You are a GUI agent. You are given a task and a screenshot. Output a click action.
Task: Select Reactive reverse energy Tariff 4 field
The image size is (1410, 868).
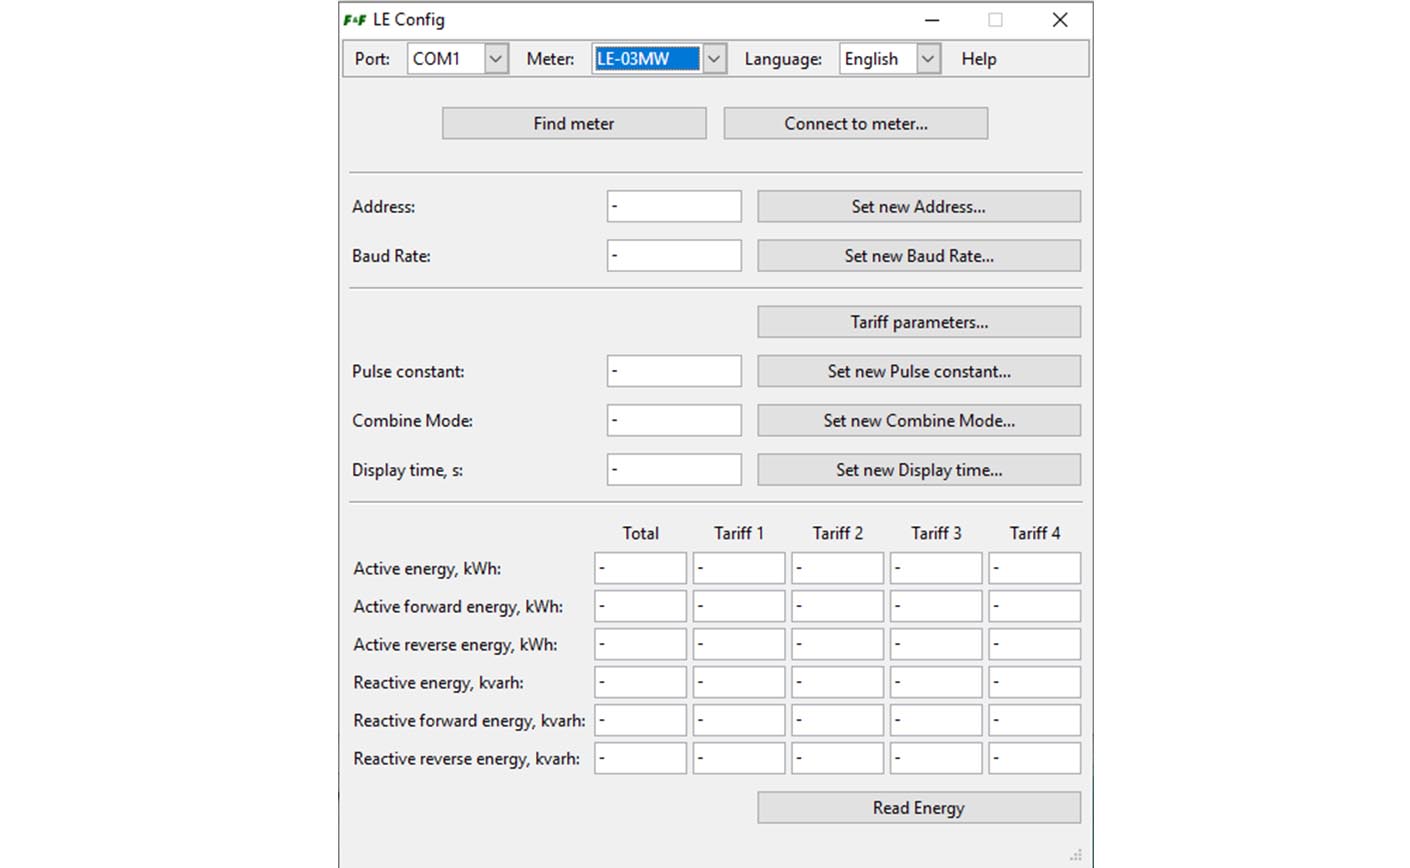pos(1034,758)
